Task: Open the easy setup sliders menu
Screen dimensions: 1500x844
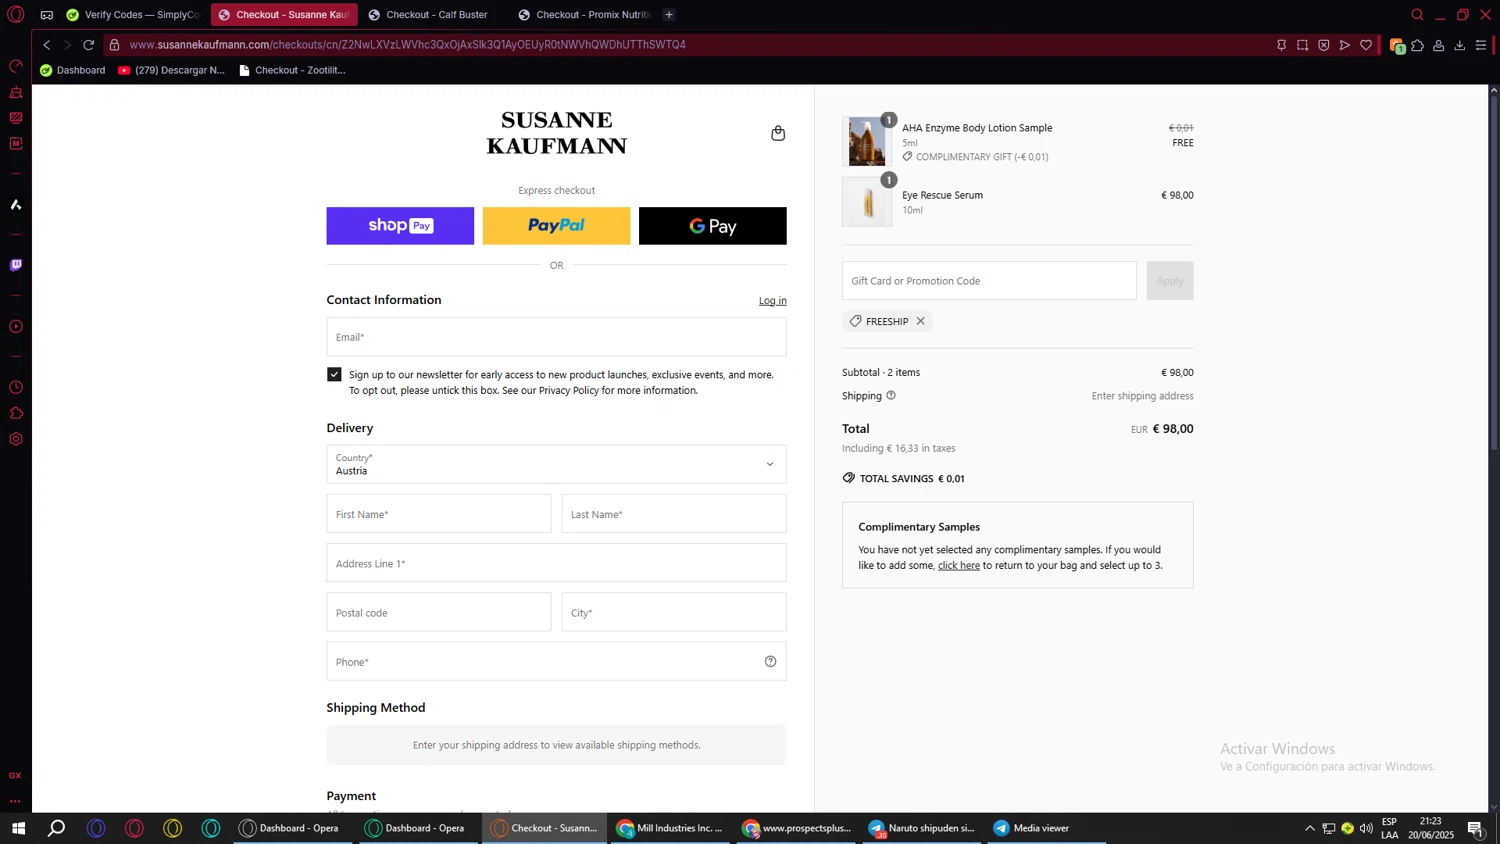Action: point(1481,45)
